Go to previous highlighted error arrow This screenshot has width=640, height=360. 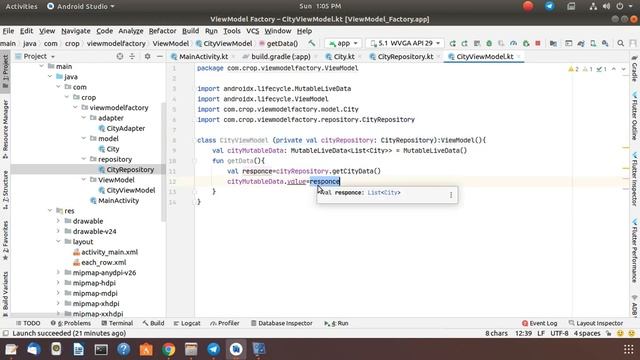tap(614, 69)
